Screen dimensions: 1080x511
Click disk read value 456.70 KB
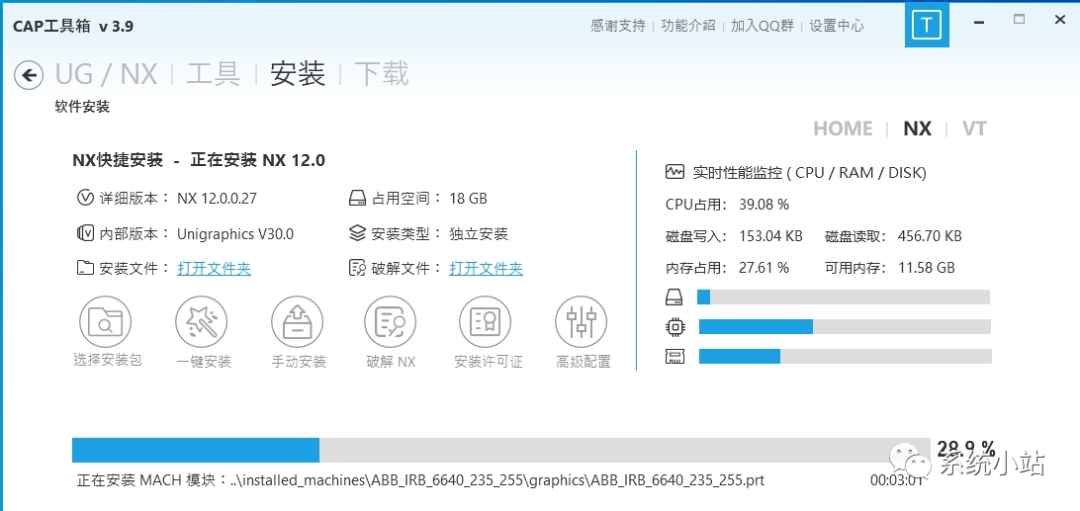point(930,236)
